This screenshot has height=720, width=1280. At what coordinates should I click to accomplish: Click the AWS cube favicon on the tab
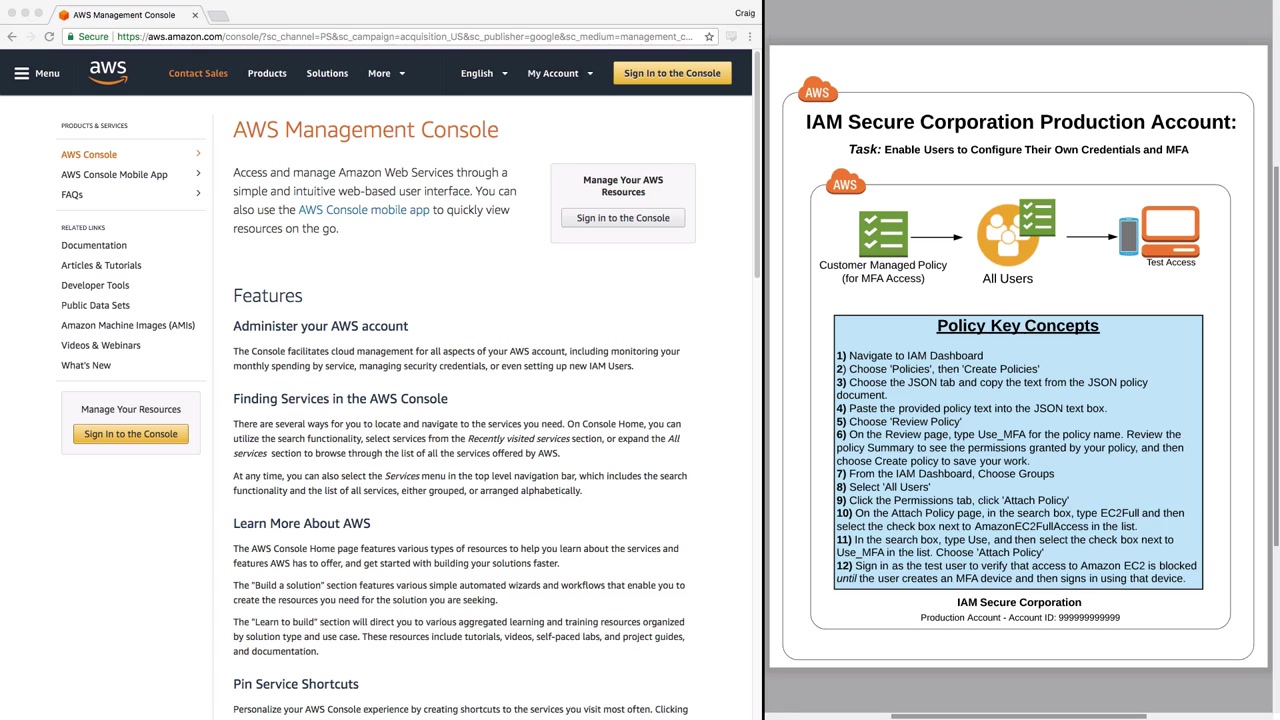tap(64, 15)
